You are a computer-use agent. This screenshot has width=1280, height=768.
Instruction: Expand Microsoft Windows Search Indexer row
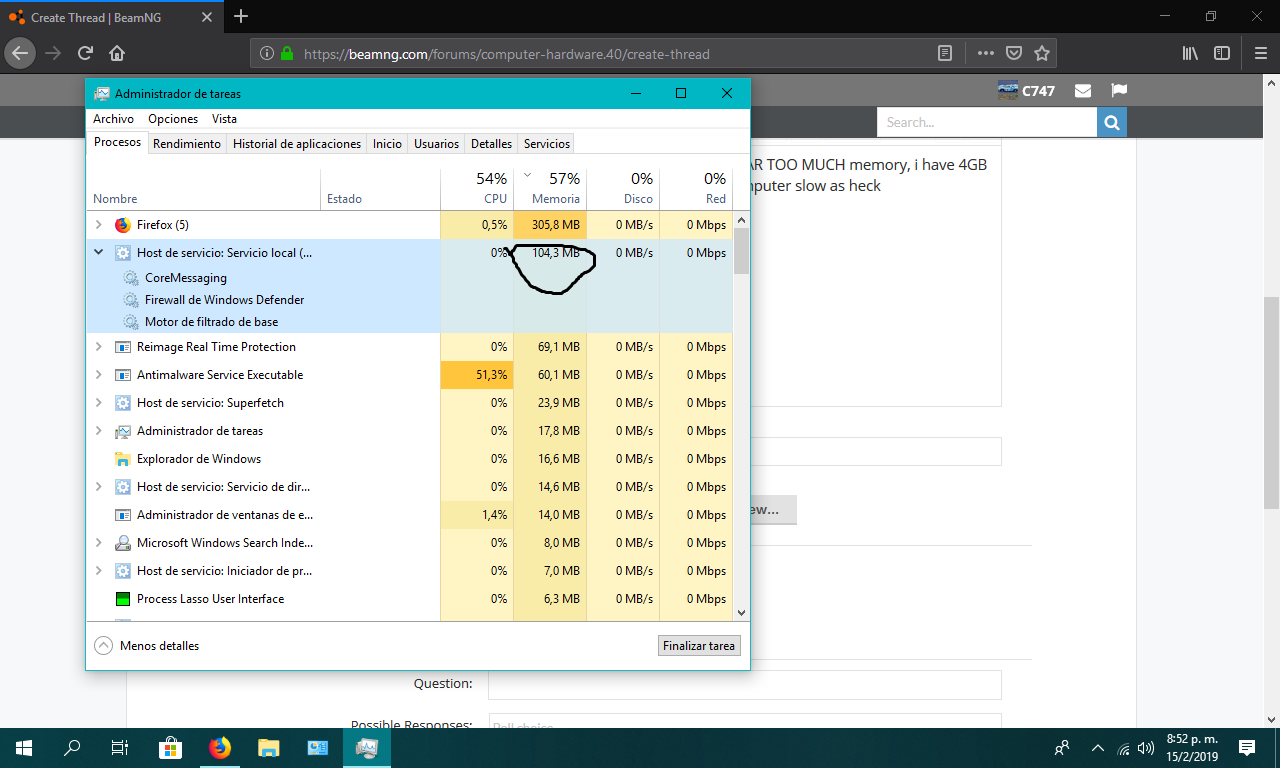[x=98, y=543]
